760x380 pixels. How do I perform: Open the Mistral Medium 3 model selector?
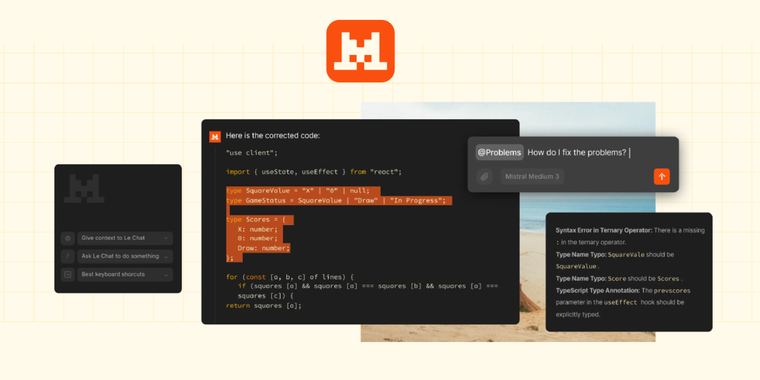tap(532, 176)
